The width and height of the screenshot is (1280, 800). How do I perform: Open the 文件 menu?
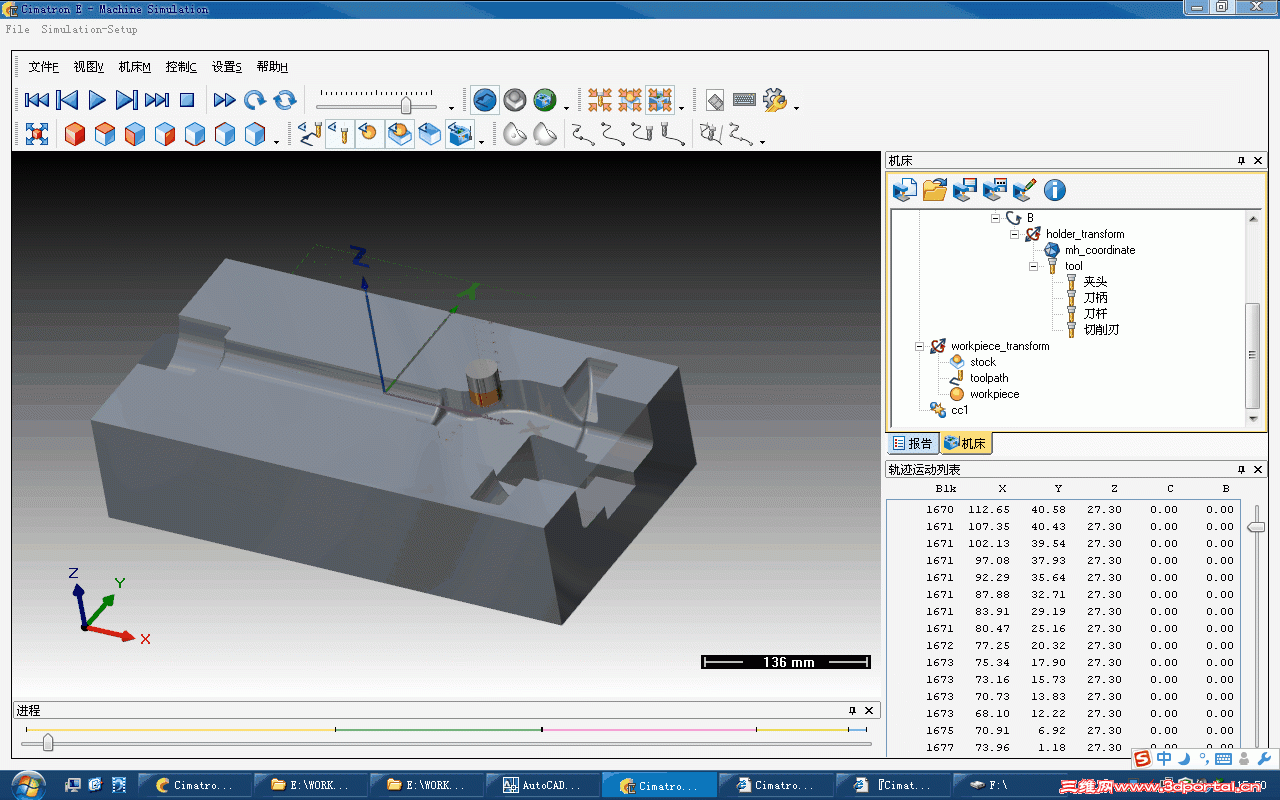tap(44, 67)
